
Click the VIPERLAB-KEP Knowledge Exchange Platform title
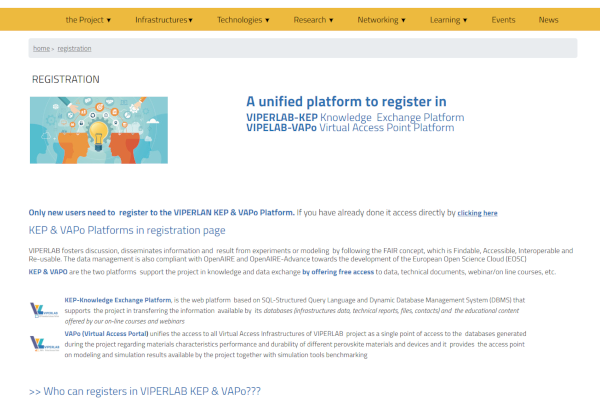[355, 117]
